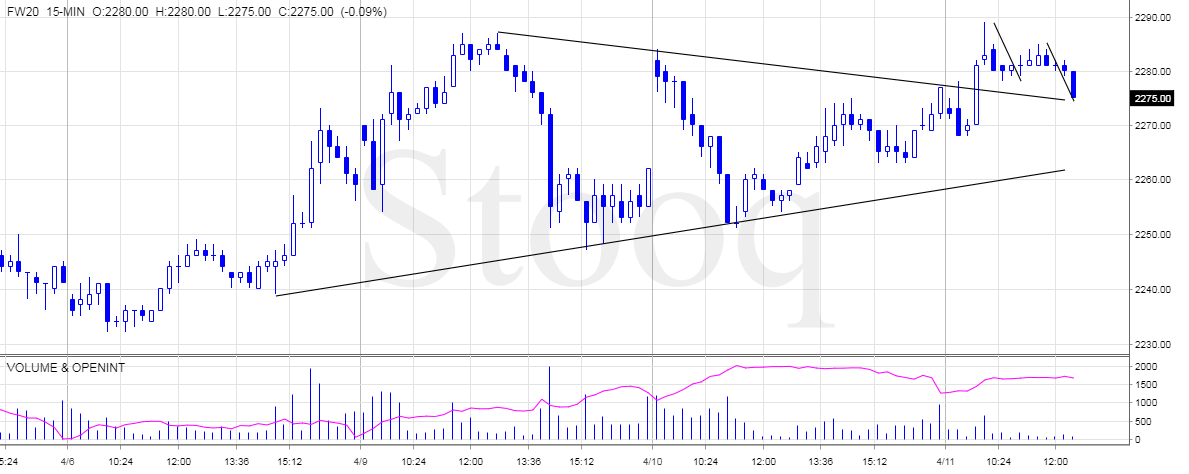1189x474 pixels.
Task: Click the 2260.00 price axis label
Action: click(x=1151, y=181)
